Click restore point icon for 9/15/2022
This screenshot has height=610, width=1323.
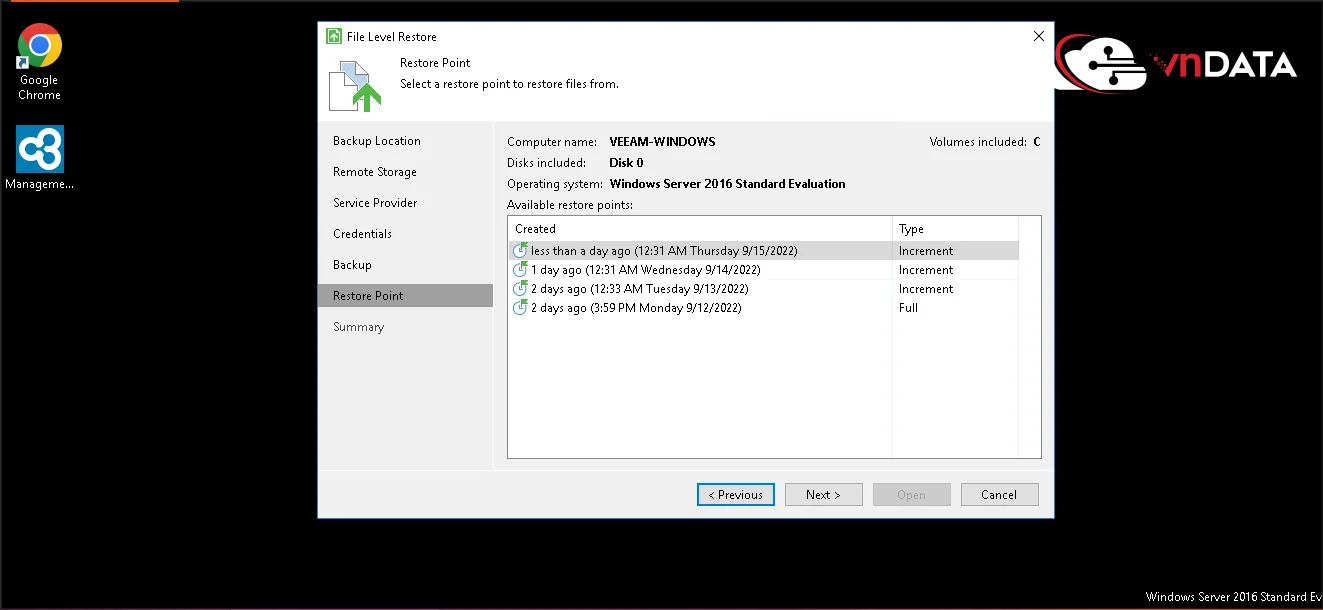coord(520,251)
